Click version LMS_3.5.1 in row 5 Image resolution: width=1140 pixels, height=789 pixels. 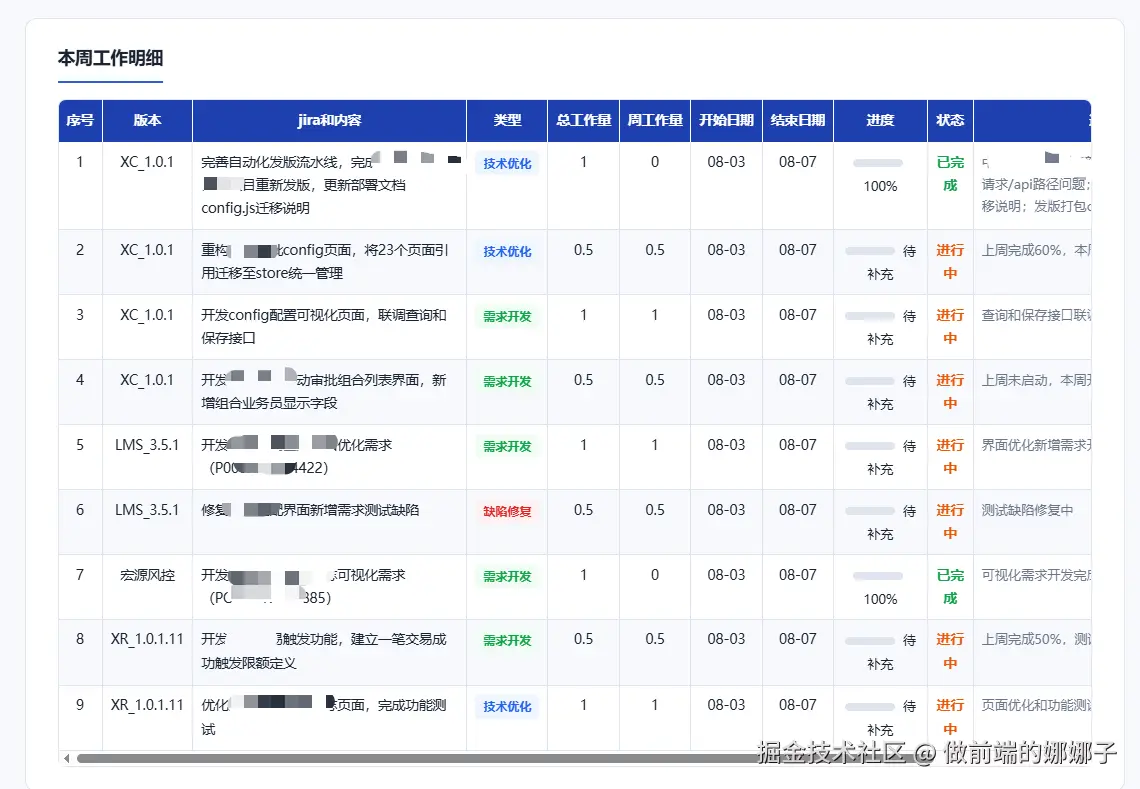147,444
